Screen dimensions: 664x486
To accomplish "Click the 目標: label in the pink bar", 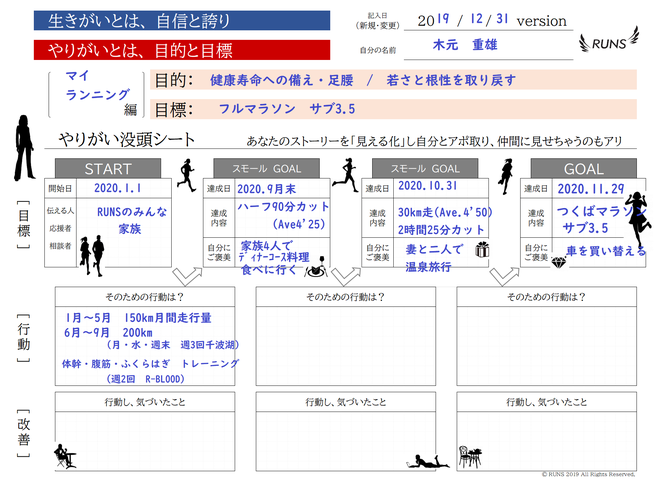I will click(x=174, y=110).
